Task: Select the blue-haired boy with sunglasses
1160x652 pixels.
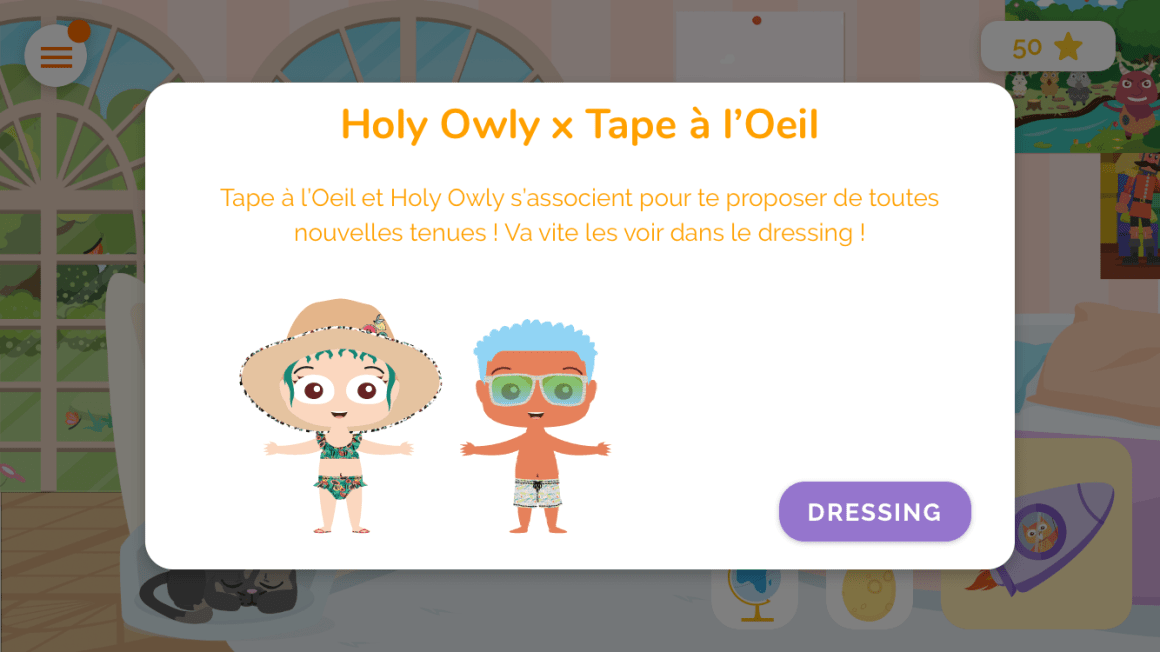Action: point(536,426)
